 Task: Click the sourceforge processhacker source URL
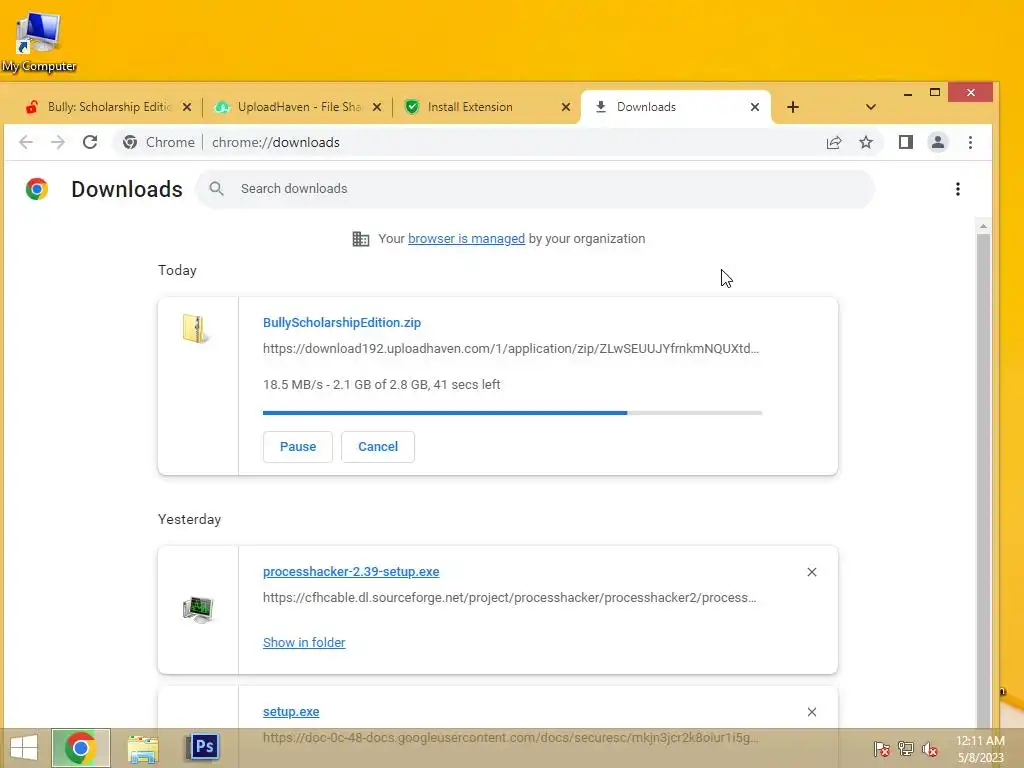(509, 598)
